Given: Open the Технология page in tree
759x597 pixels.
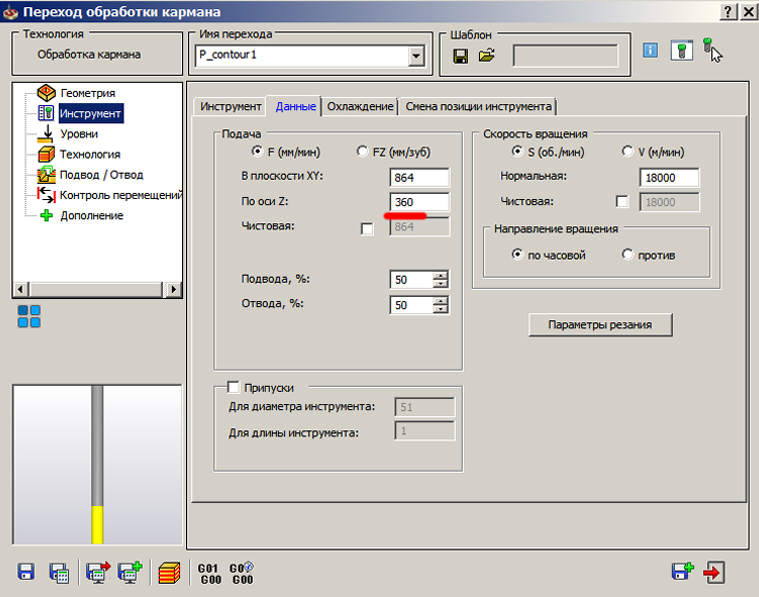Looking at the screenshot, I should coord(90,154).
